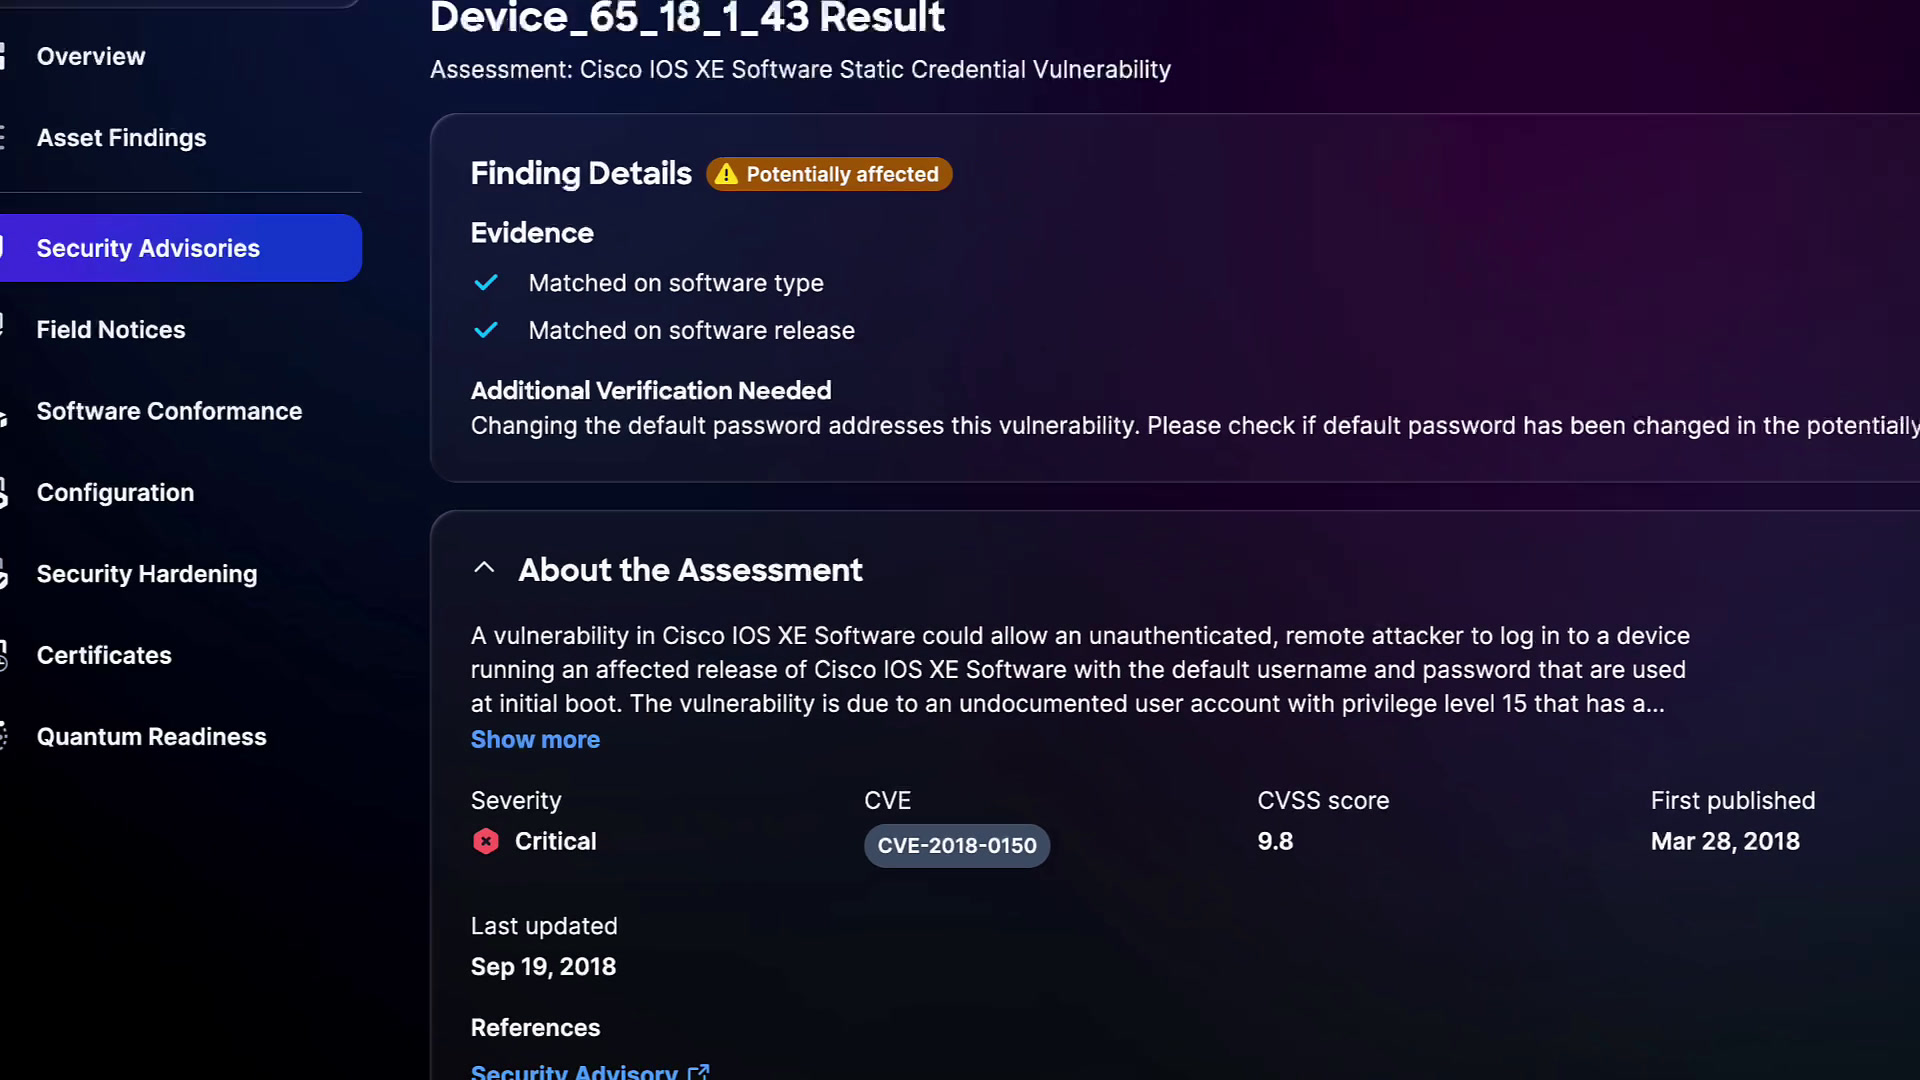The image size is (1920, 1080).
Task: Collapse the About the Assessment section
Action: (x=484, y=569)
